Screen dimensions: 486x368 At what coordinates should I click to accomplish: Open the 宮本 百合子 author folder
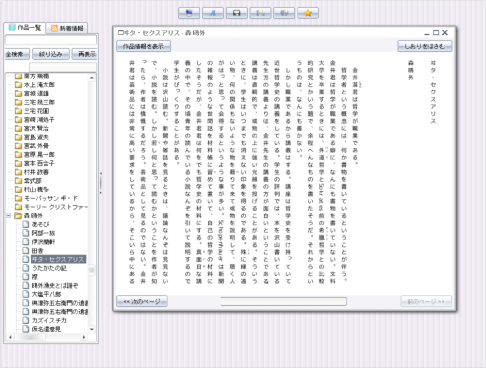coord(39,163)
